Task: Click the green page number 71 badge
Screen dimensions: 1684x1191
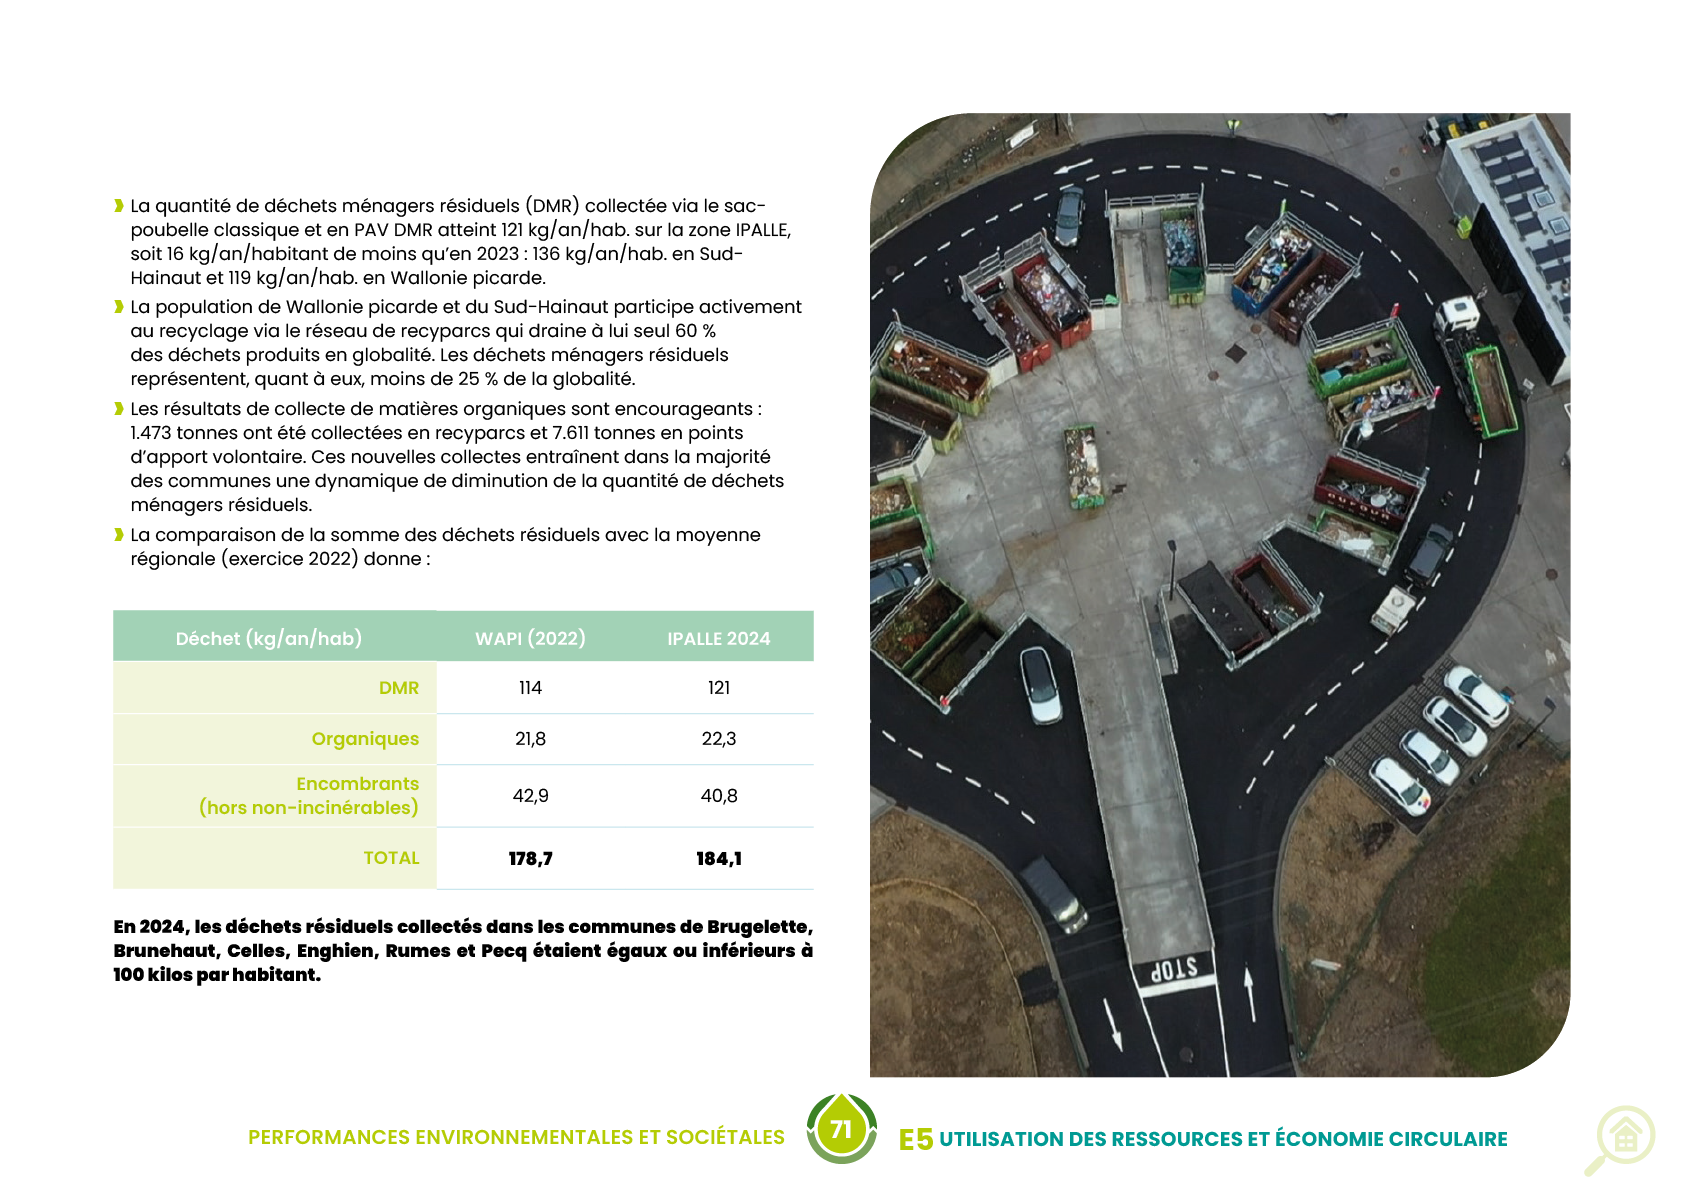Action: coord(841,1129)
